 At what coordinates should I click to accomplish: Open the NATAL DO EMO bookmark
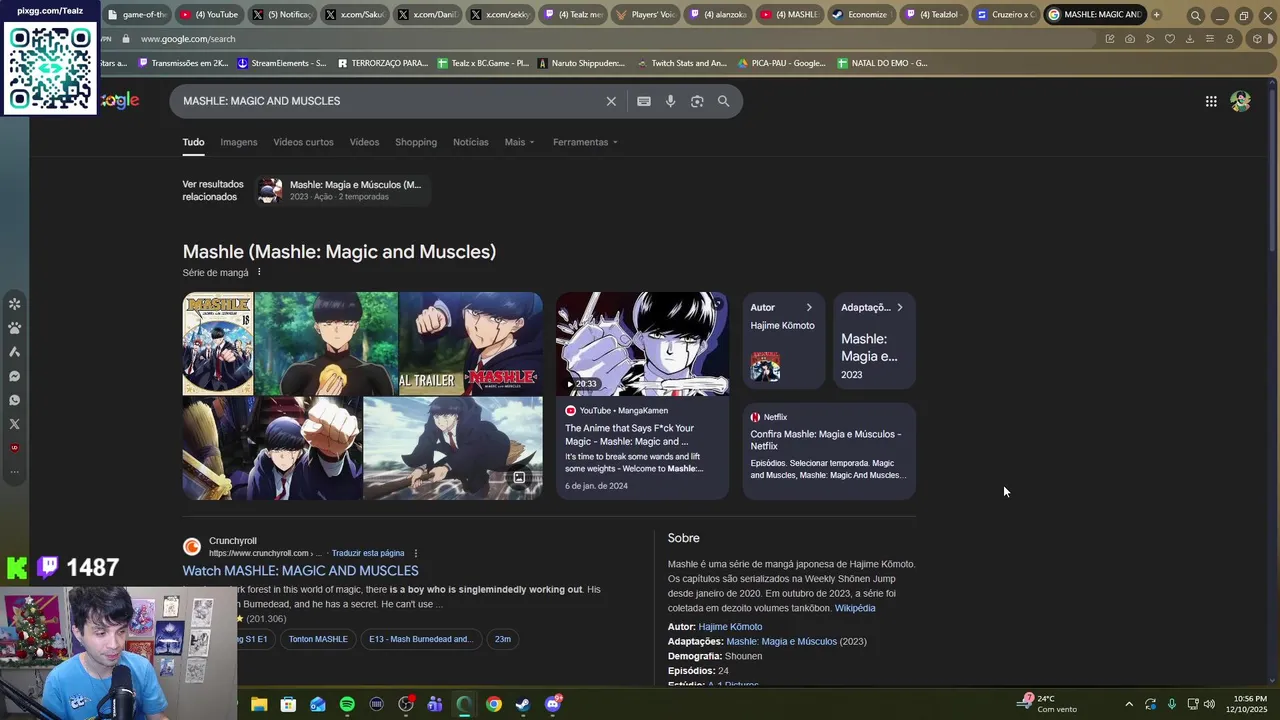point(882,63)
